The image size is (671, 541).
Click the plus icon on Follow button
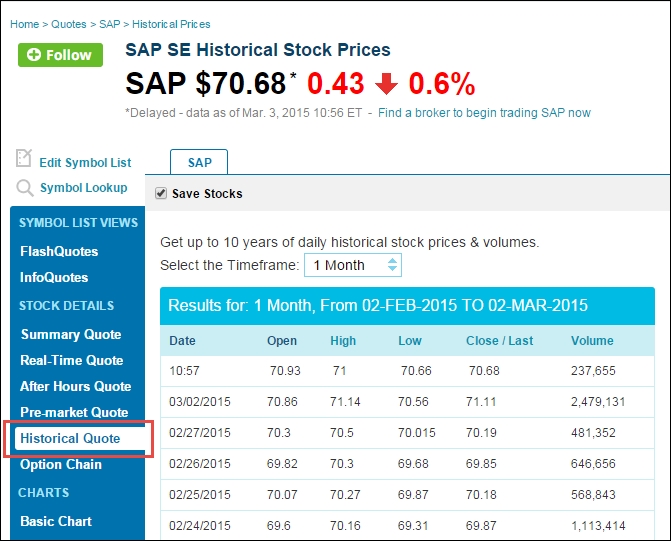coord(34,55)
